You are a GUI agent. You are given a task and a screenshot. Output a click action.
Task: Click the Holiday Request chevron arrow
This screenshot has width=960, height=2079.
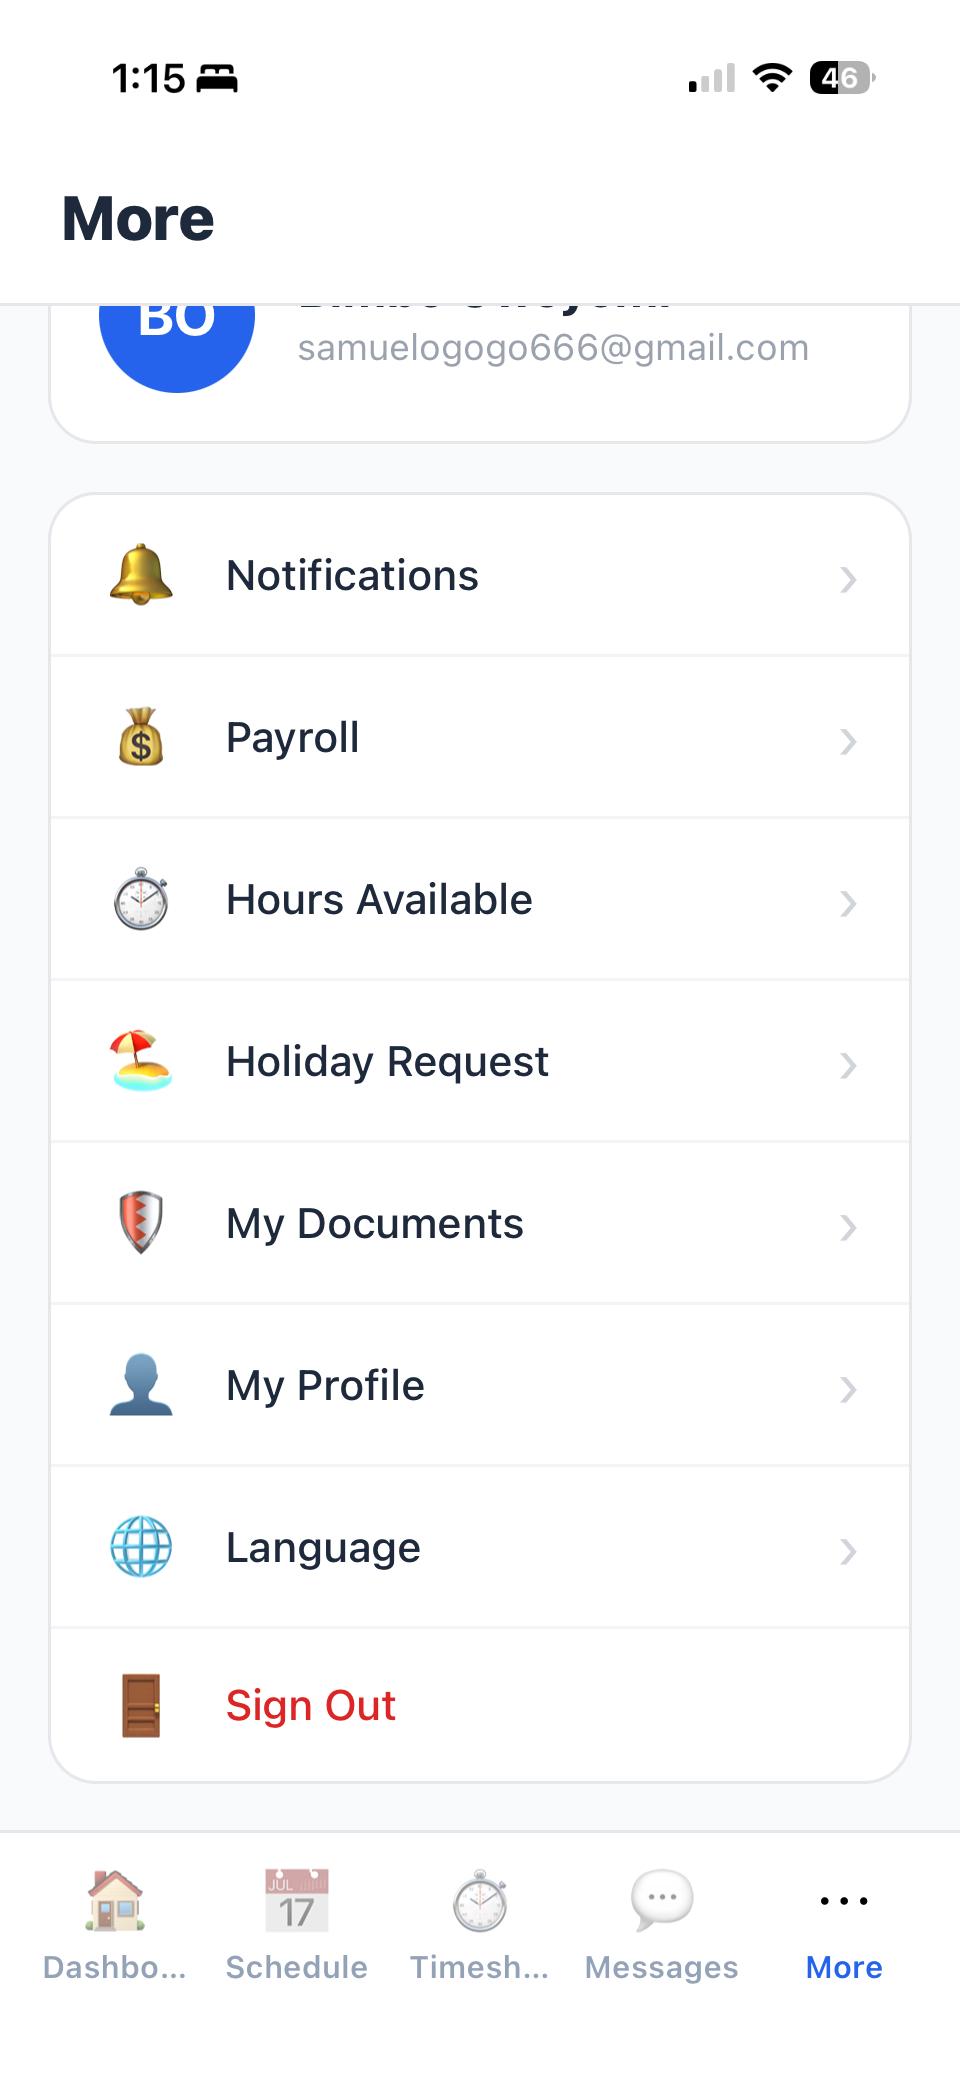click(848, 1065)
